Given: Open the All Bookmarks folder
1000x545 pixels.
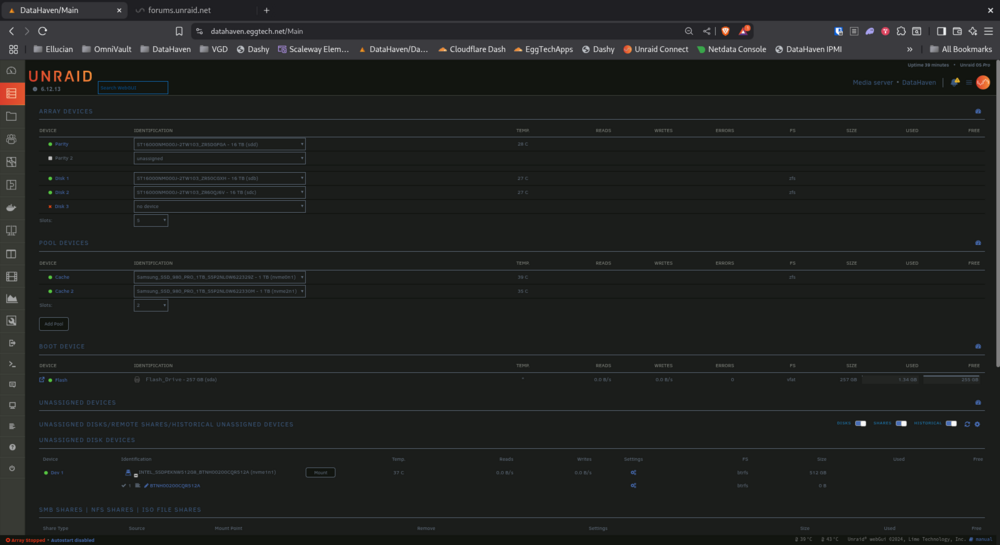Looking at the screenshot, I should pyautogui.click(x=960, y=49).
